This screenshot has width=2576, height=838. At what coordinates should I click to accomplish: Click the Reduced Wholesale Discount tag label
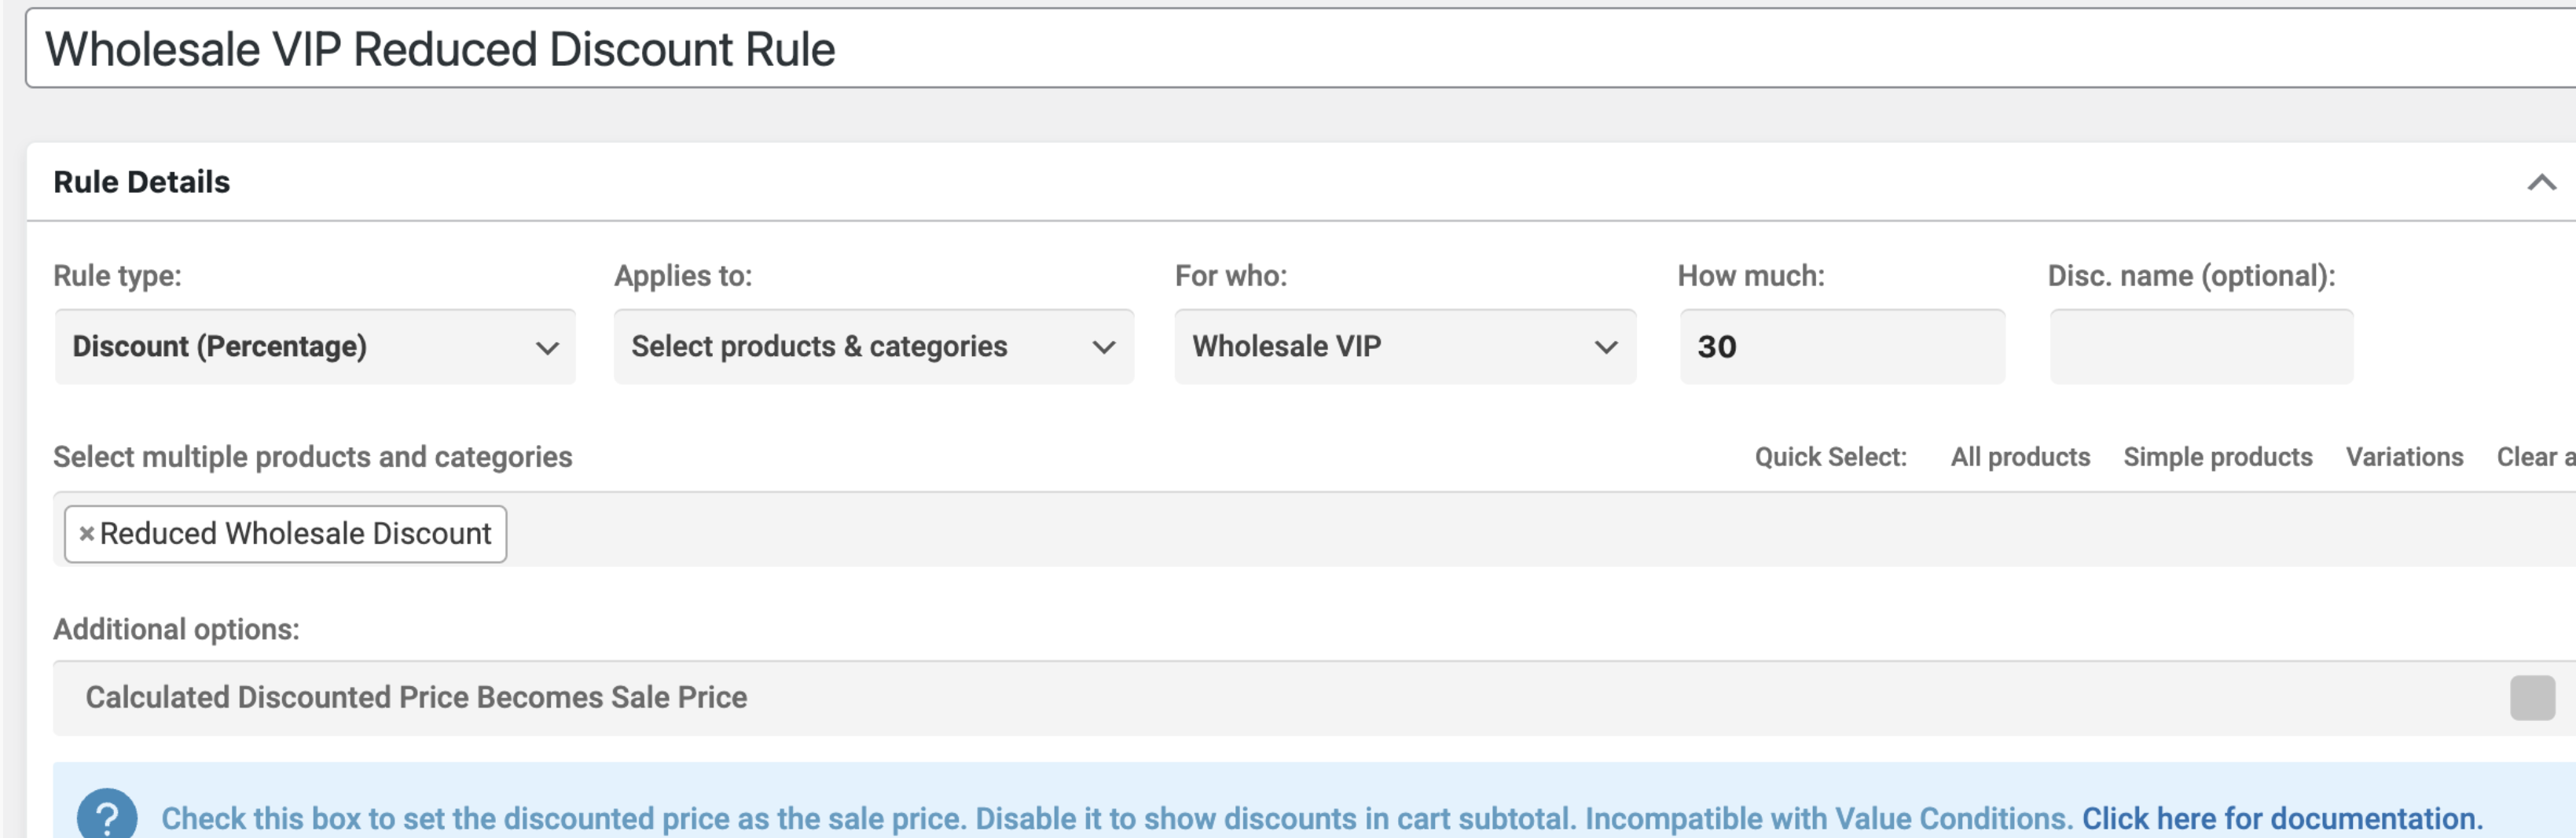click(296, 534)
